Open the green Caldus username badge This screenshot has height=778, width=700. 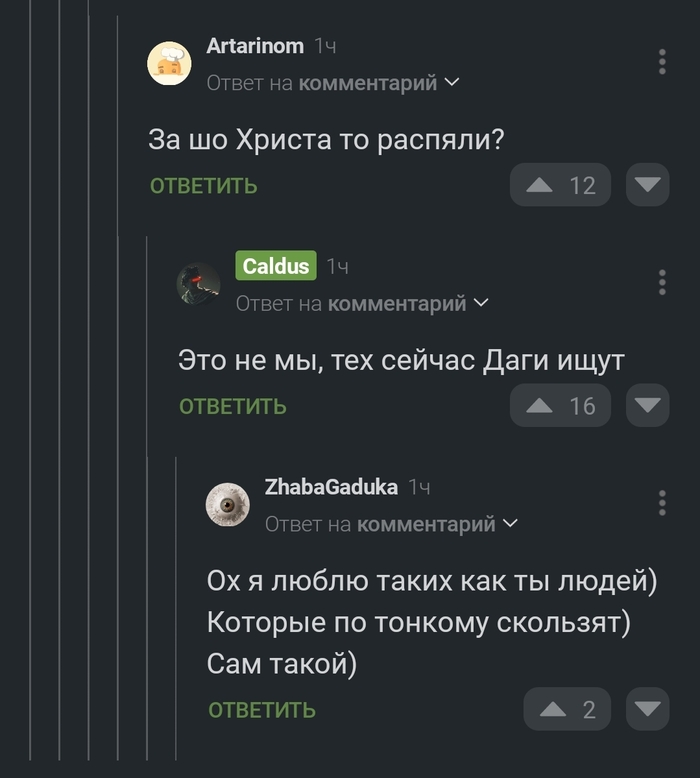[276, 266]
